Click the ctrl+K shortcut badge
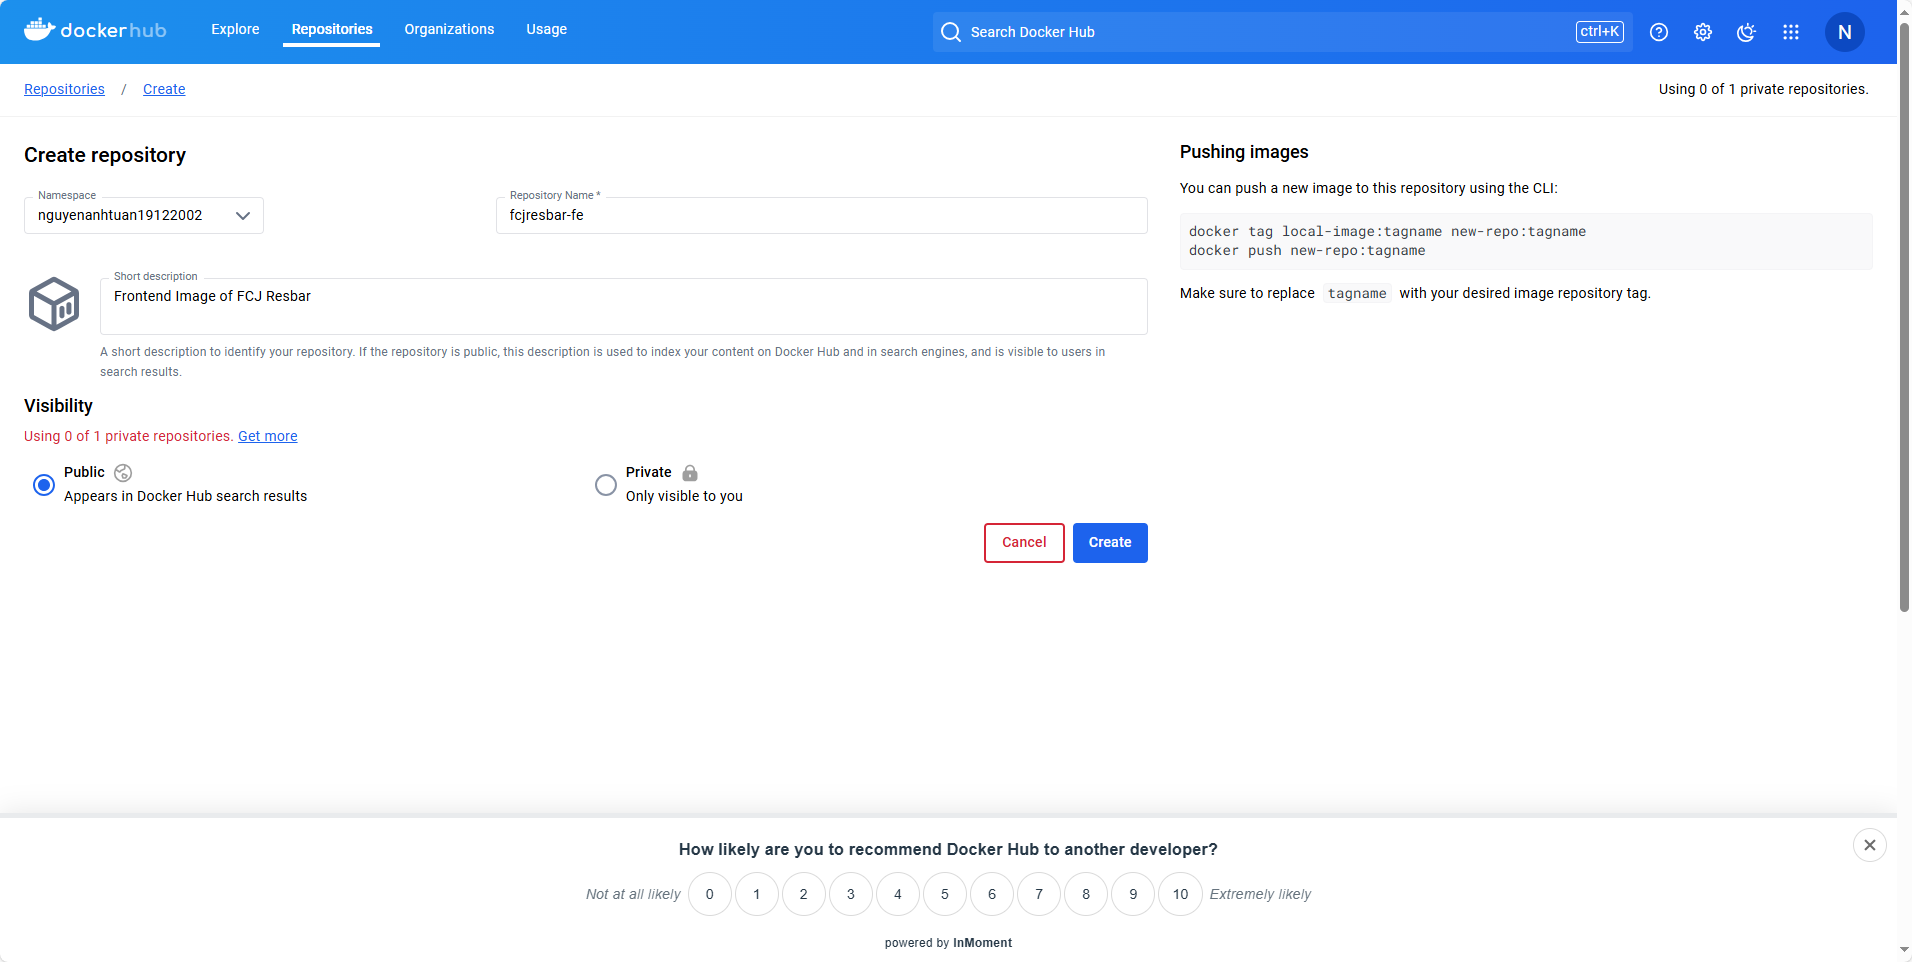1912x962 pixels. (1600, 32)
